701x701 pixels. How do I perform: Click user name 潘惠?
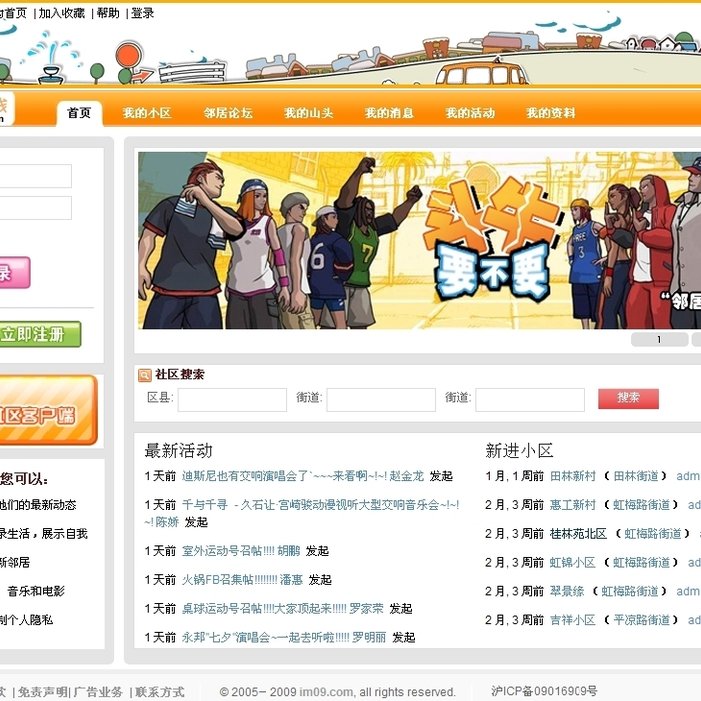point(291,580)
